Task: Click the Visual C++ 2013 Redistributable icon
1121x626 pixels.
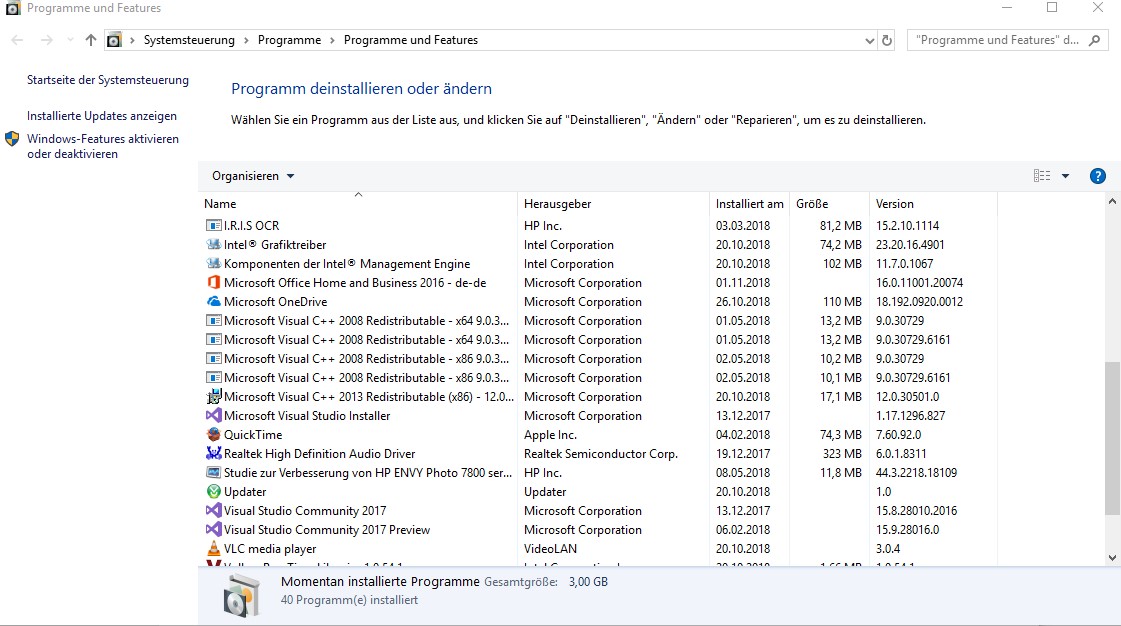Action: pos(213,397)
